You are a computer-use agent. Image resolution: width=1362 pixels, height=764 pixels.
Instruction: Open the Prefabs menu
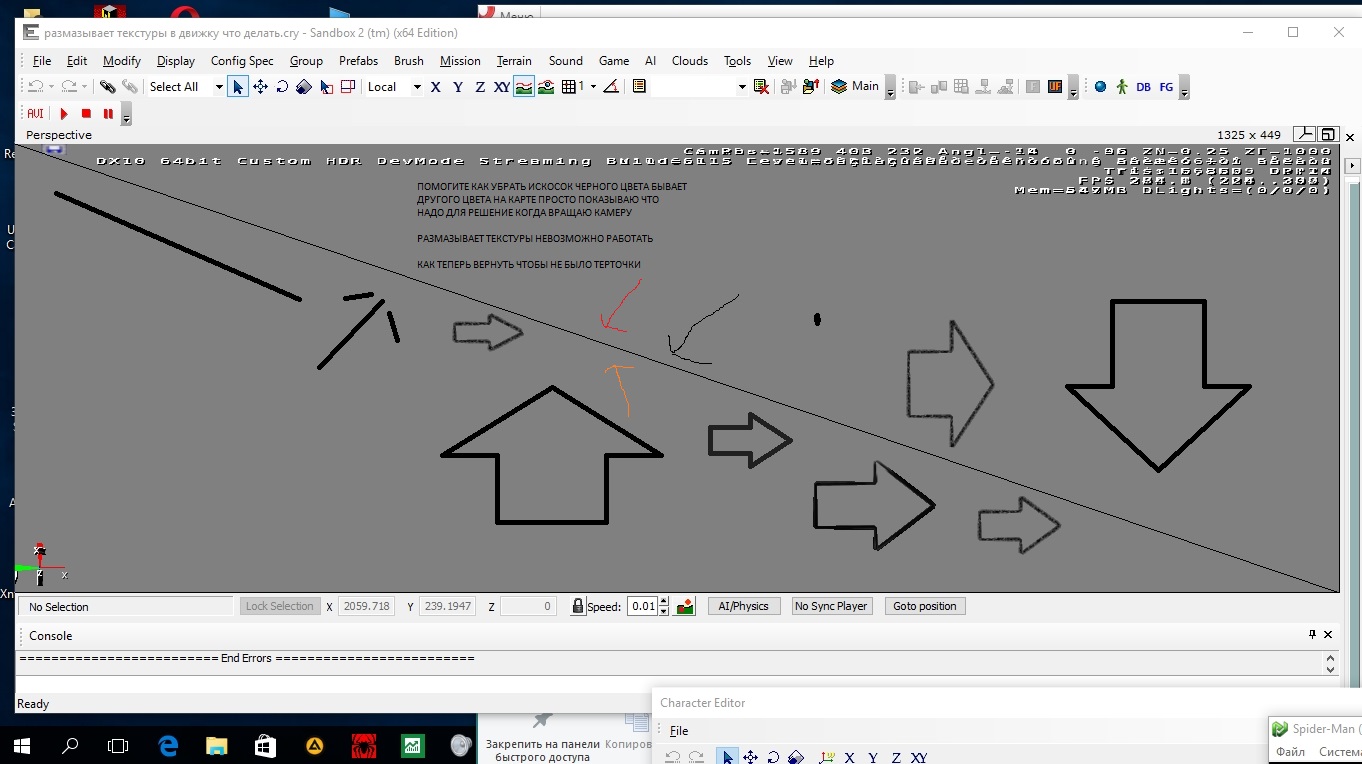click(358, 61)
